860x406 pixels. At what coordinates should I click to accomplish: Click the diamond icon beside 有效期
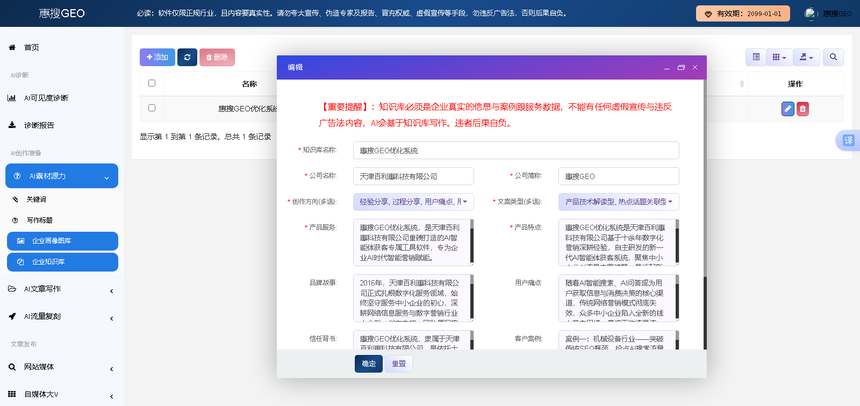(x=709, y=14)
